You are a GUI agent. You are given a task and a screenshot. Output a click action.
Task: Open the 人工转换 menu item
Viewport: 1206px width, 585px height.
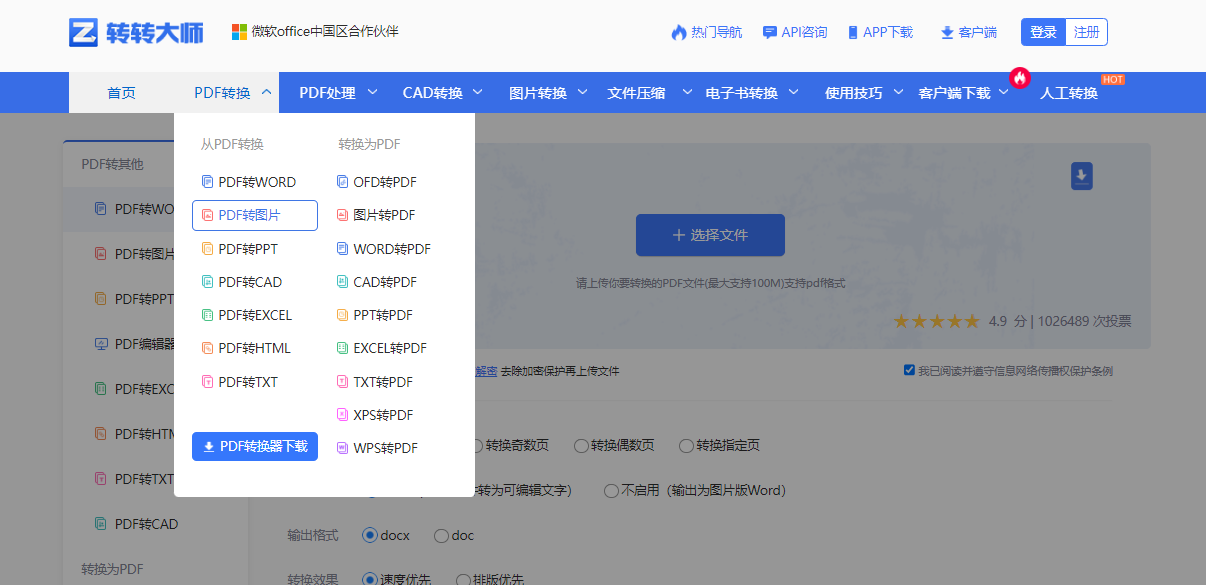[1069, 91]
